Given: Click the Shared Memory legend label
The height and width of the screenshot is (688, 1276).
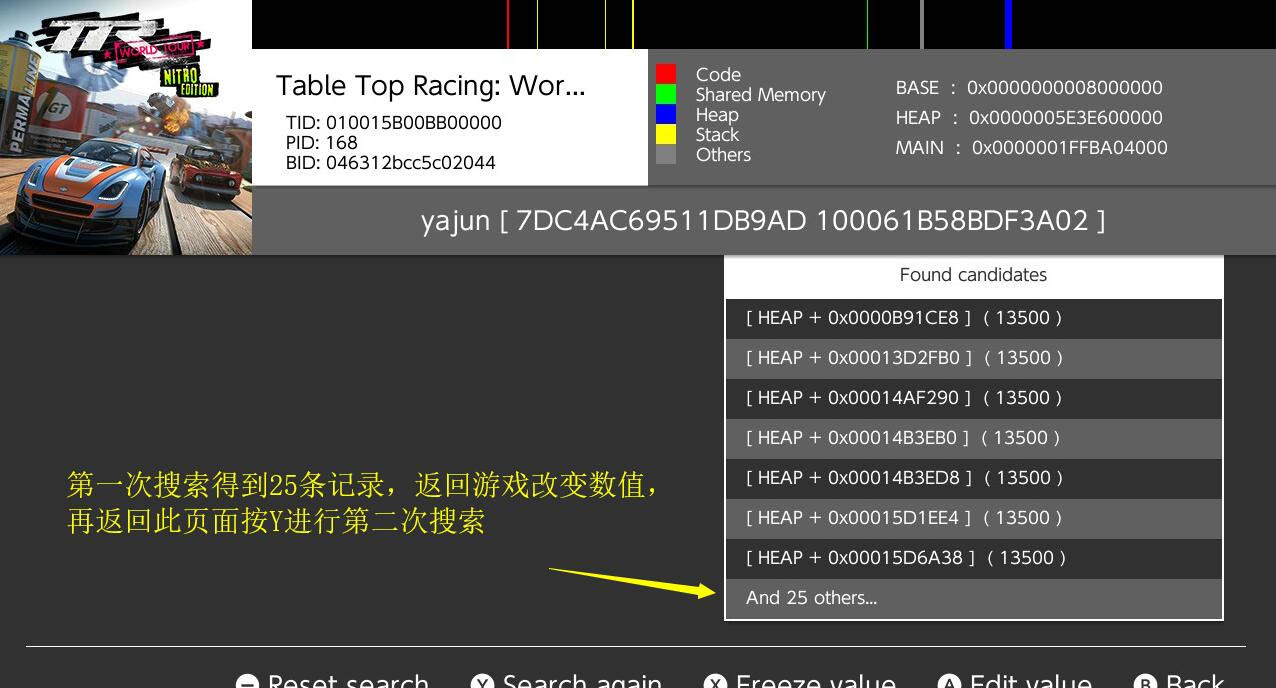Looking at the screenshot, I should (x=761, y=95).
